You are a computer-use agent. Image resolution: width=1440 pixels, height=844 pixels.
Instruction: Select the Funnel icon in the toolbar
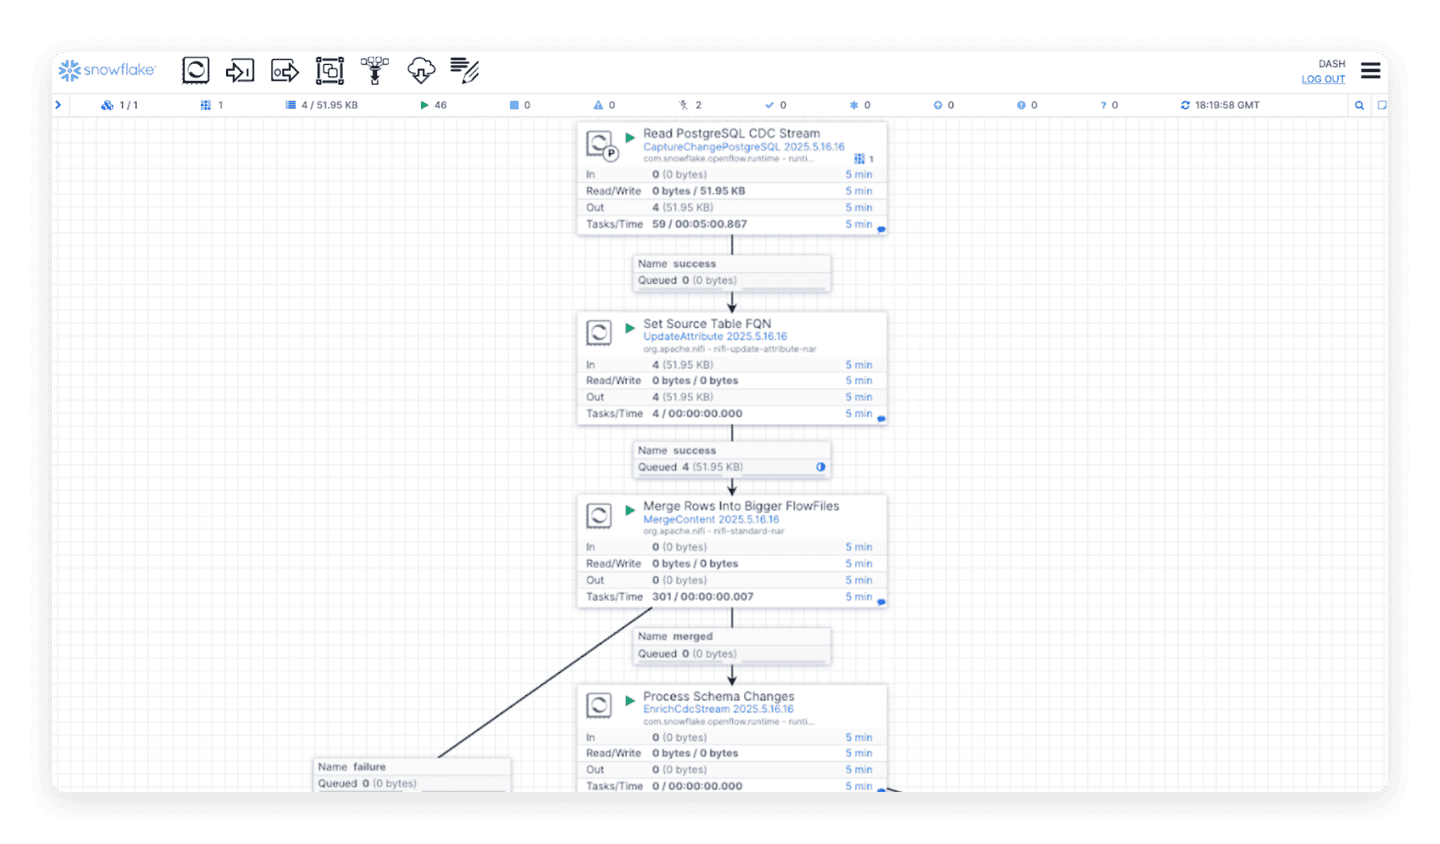coord(374,71)
